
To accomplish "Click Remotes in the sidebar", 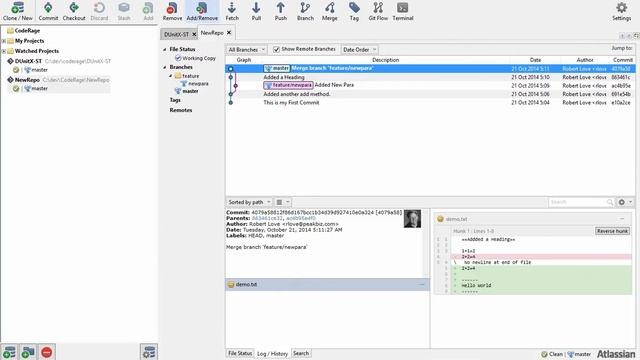I will pos(181,110).
